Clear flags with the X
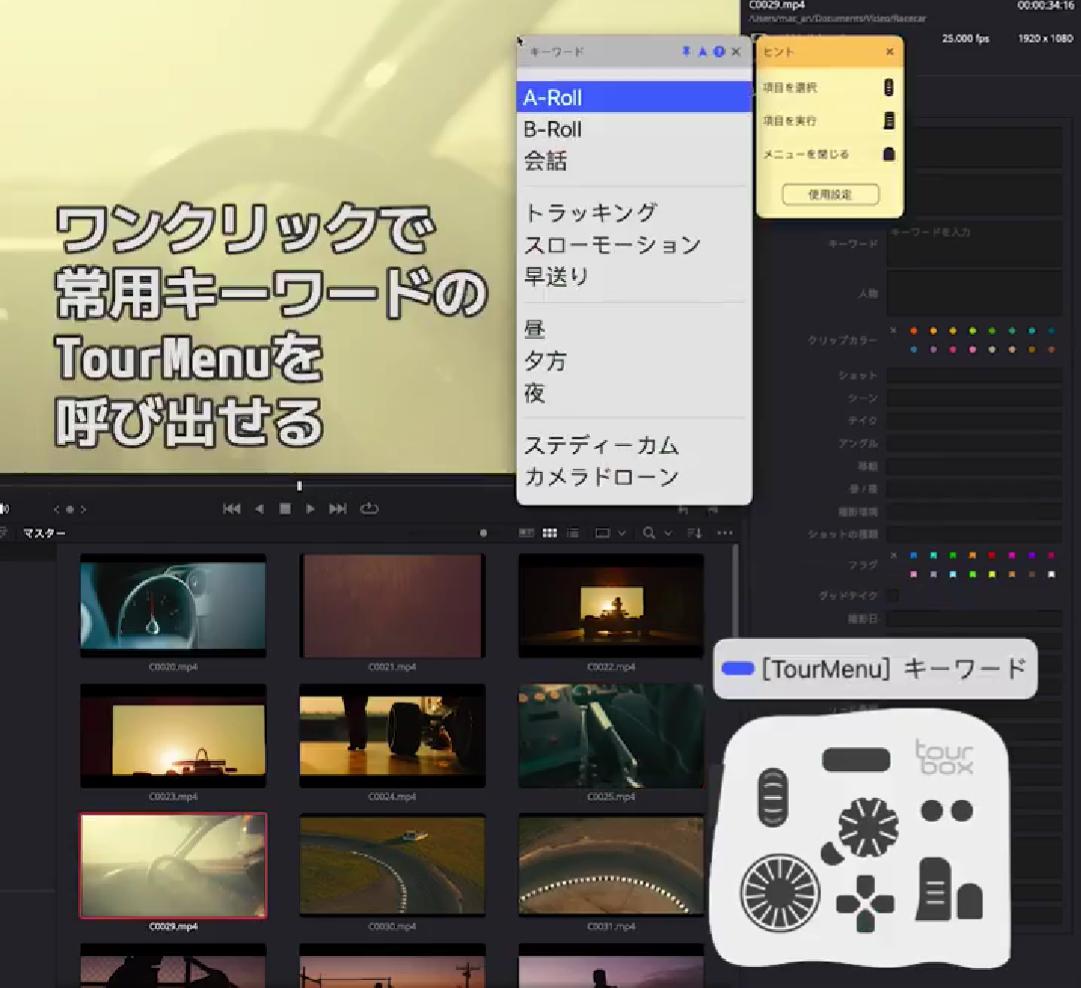1081x988 pixels. coord(893,555)
